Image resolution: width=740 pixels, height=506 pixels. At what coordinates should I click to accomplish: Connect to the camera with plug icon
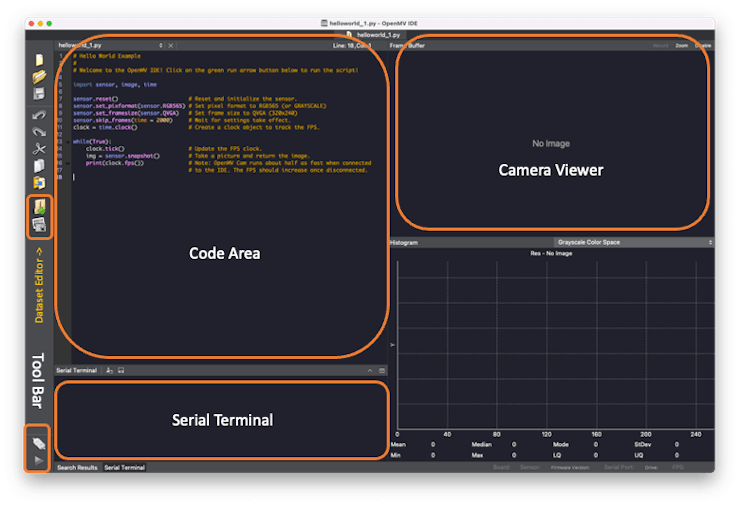tap(39, 443)
